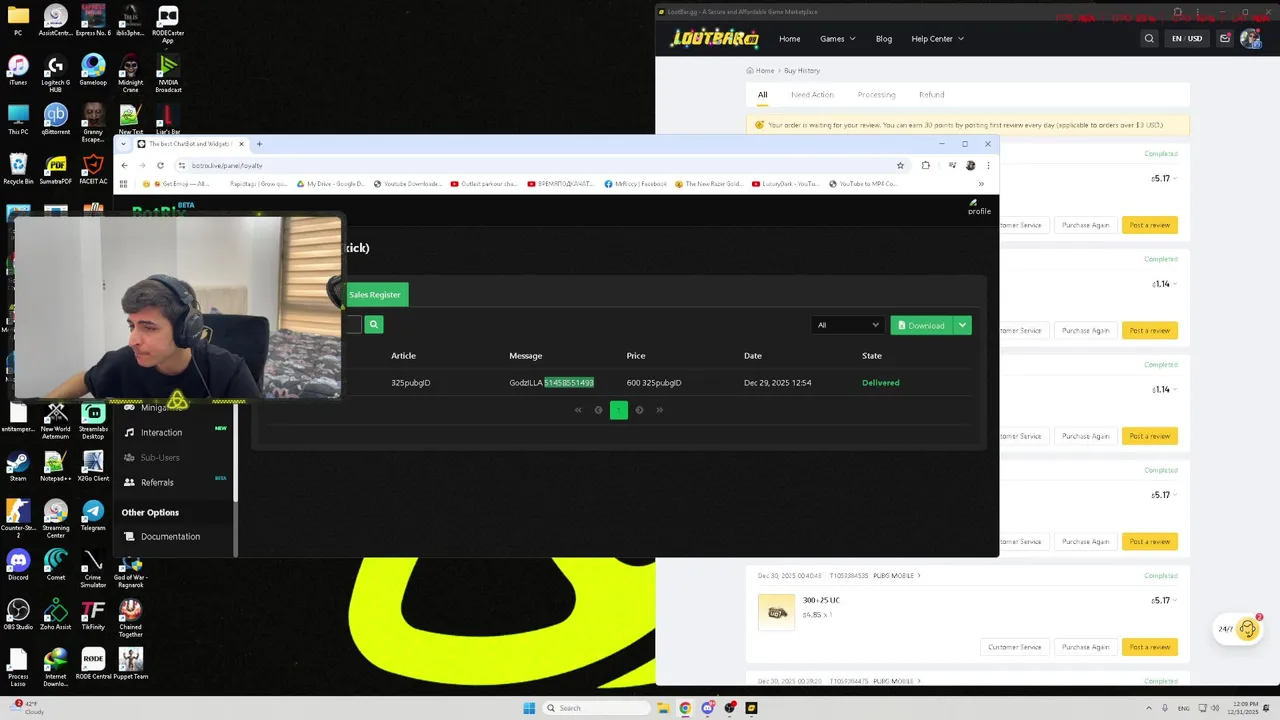
Task: Open the OBS Studio desktop shortcut
Action: [x=18, y=613]
